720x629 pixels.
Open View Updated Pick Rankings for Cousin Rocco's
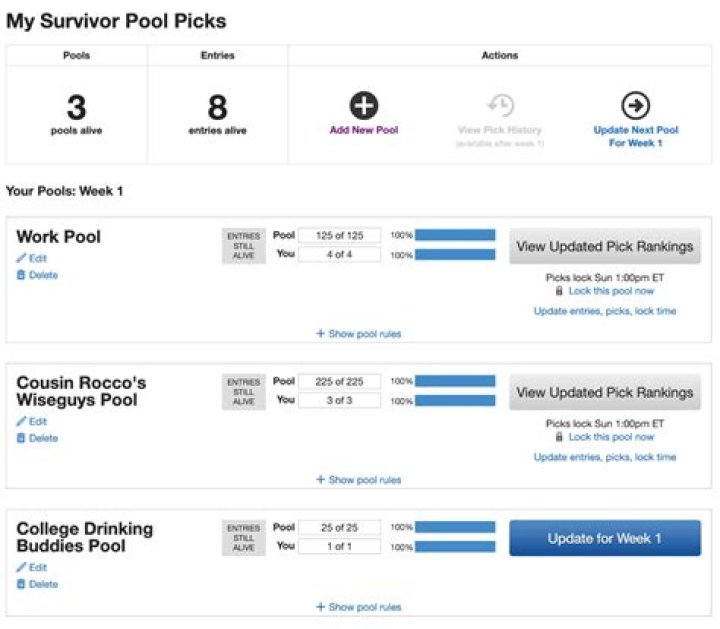[604, 392]
